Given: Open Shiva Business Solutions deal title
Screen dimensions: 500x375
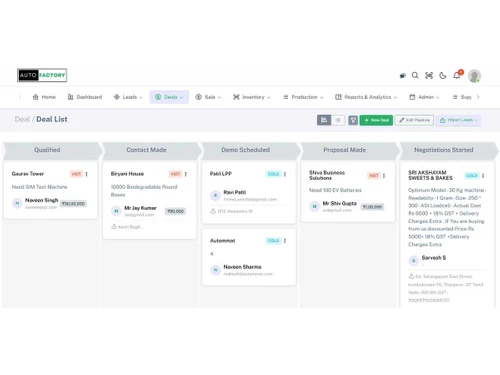Looking at the screenshot, I should click(327, 175).
